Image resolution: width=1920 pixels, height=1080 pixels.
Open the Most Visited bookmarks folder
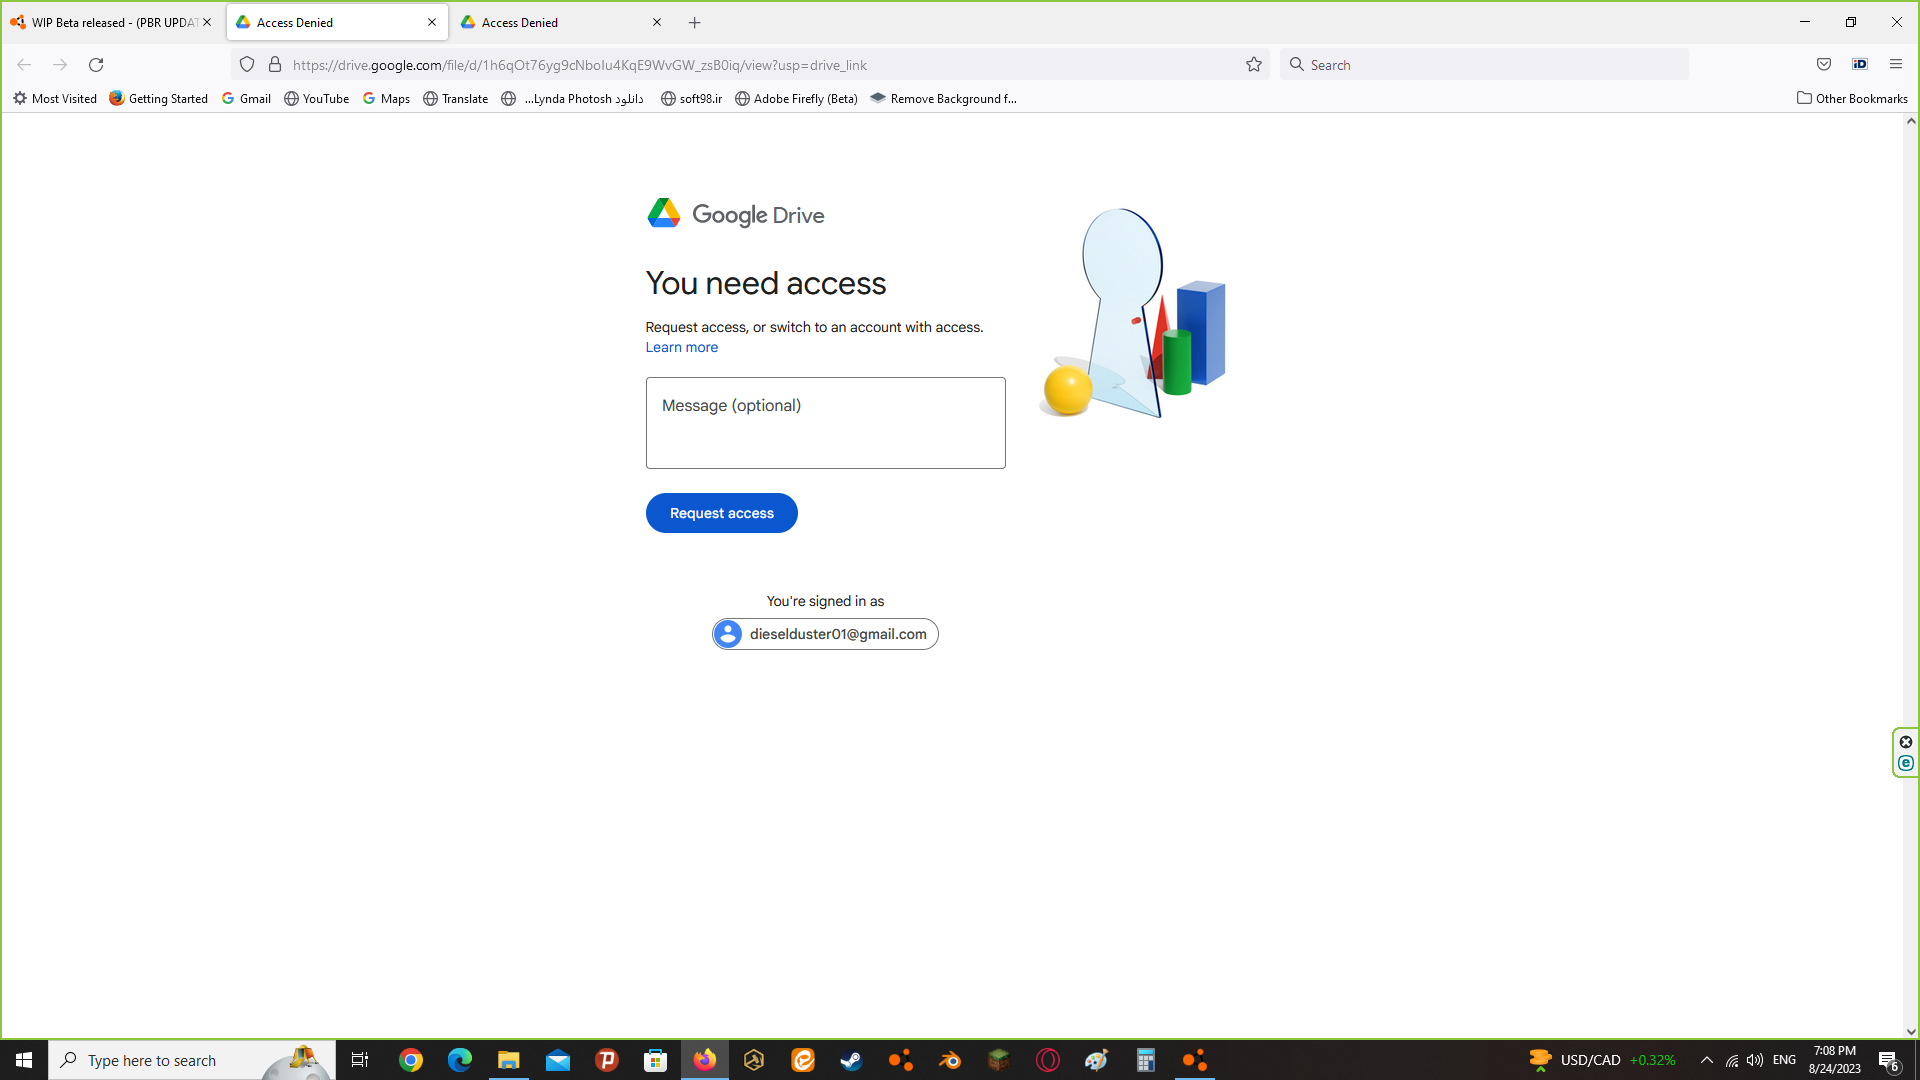click(55, 98)
